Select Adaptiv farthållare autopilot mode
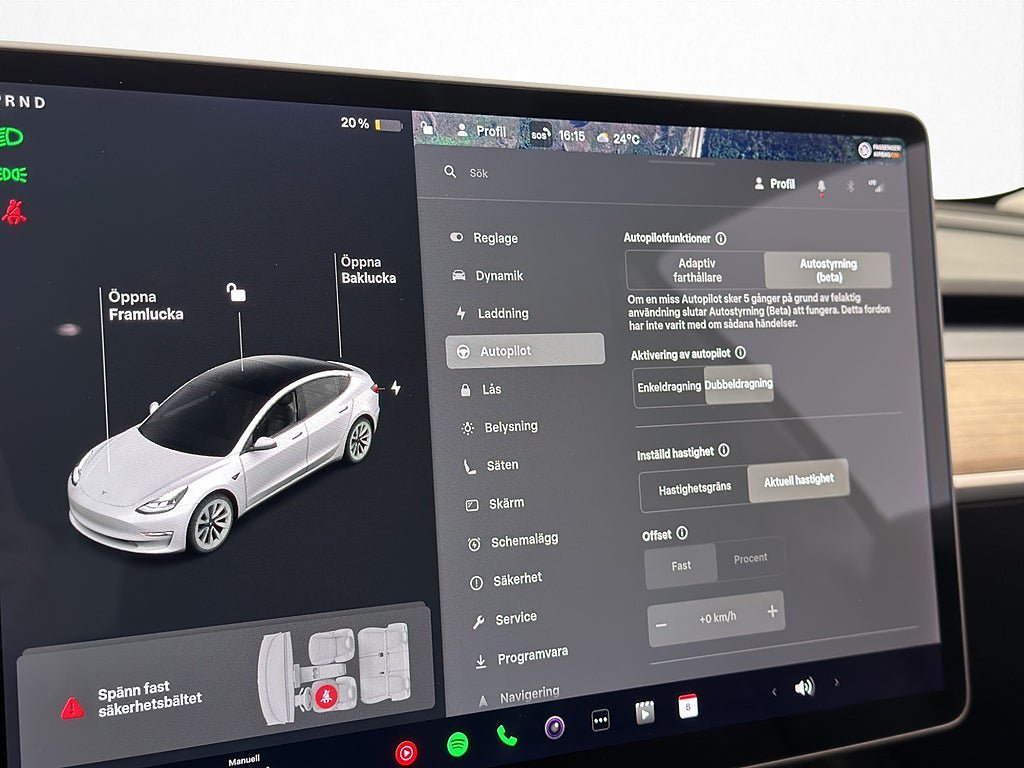 pos(696,270)
